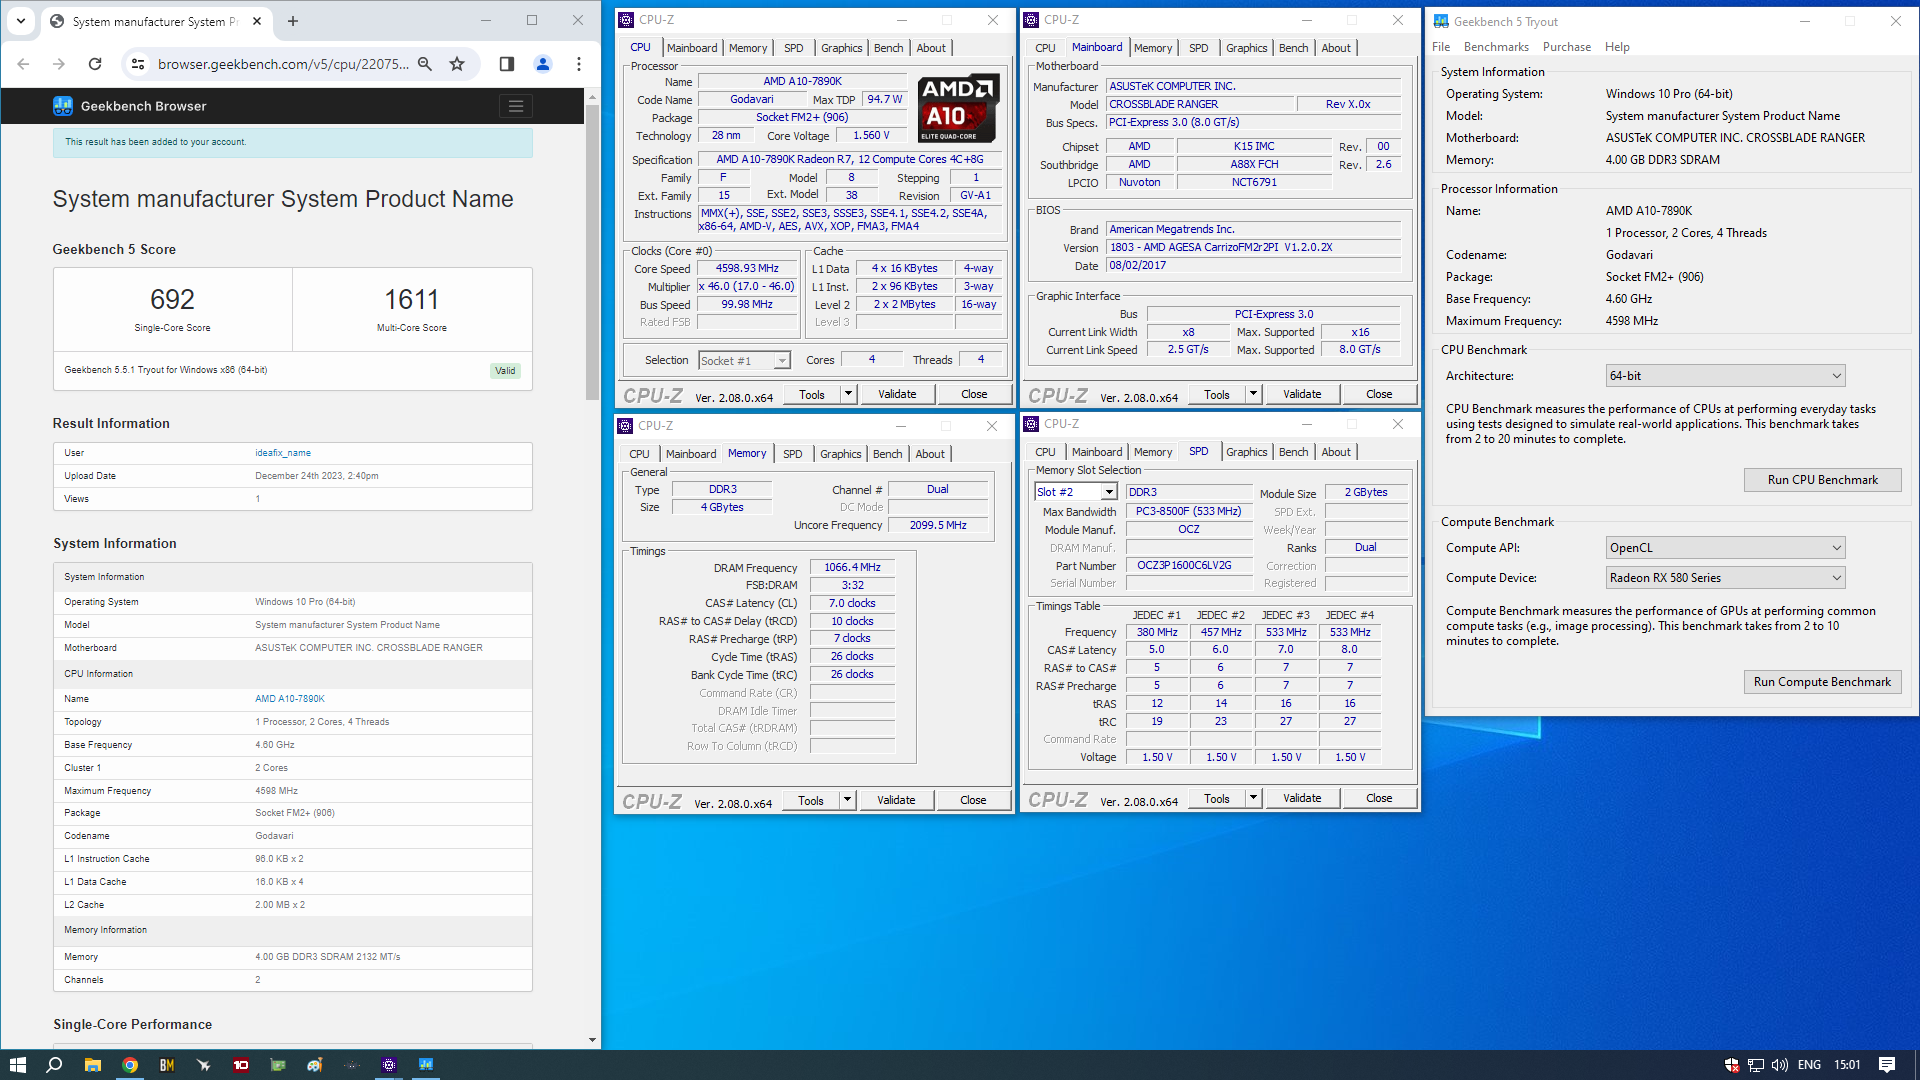Switch to Geekbench app in the taskbar
The image size is (1920, 1080).
click(x=426, y=1065)
